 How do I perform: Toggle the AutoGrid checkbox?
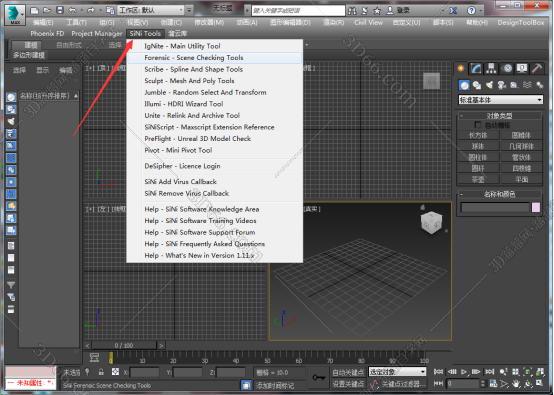[x=477, y=124]
